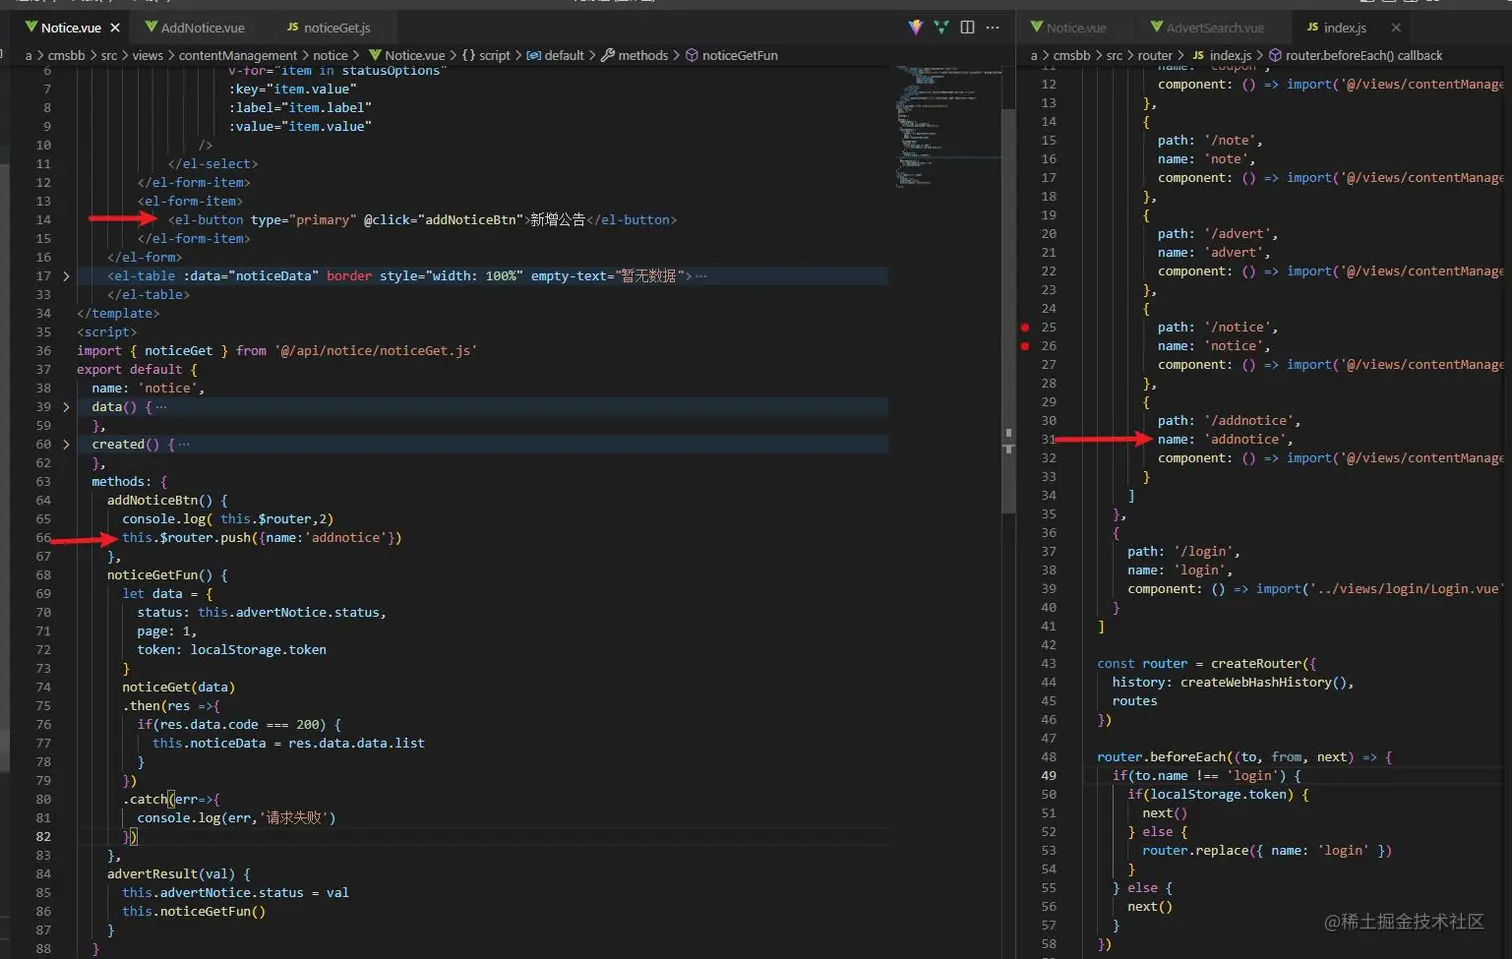
Task: Open the AdvertSearch.vue tab
Action: pyautogui.click(x=1206, y=28)
